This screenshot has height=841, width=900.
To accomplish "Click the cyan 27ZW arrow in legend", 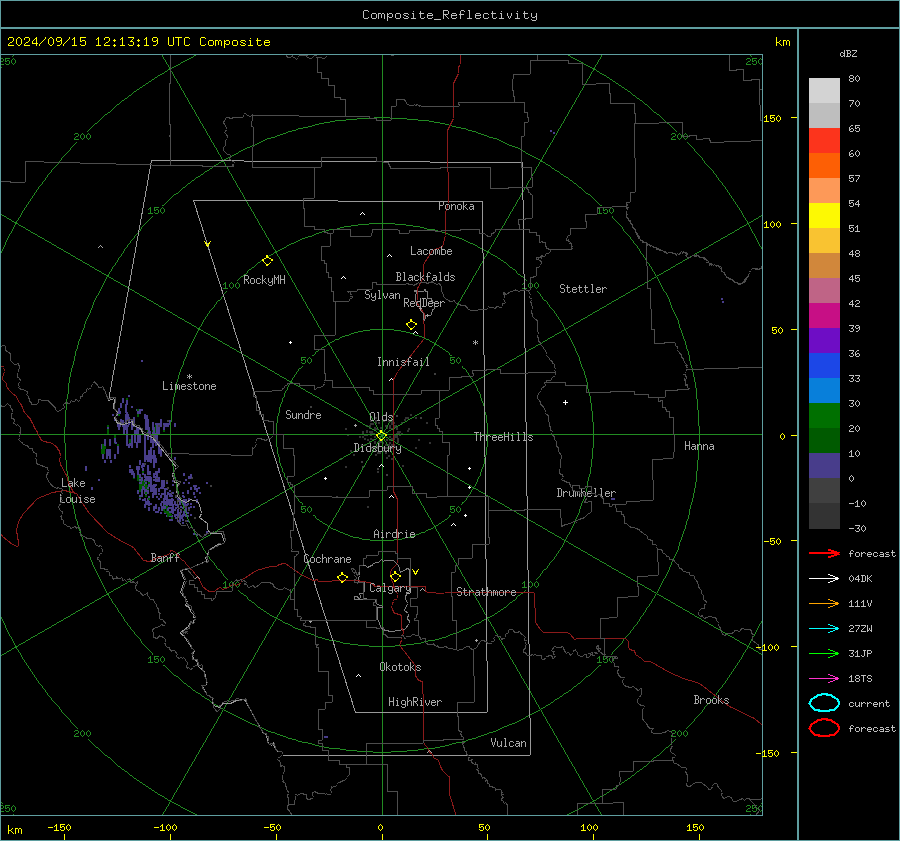I will (824, 629).
